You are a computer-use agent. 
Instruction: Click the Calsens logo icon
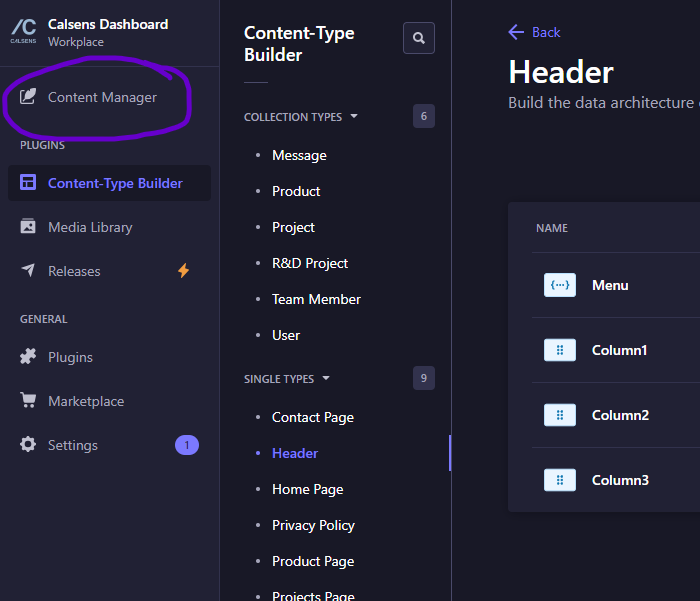point(24,31)
